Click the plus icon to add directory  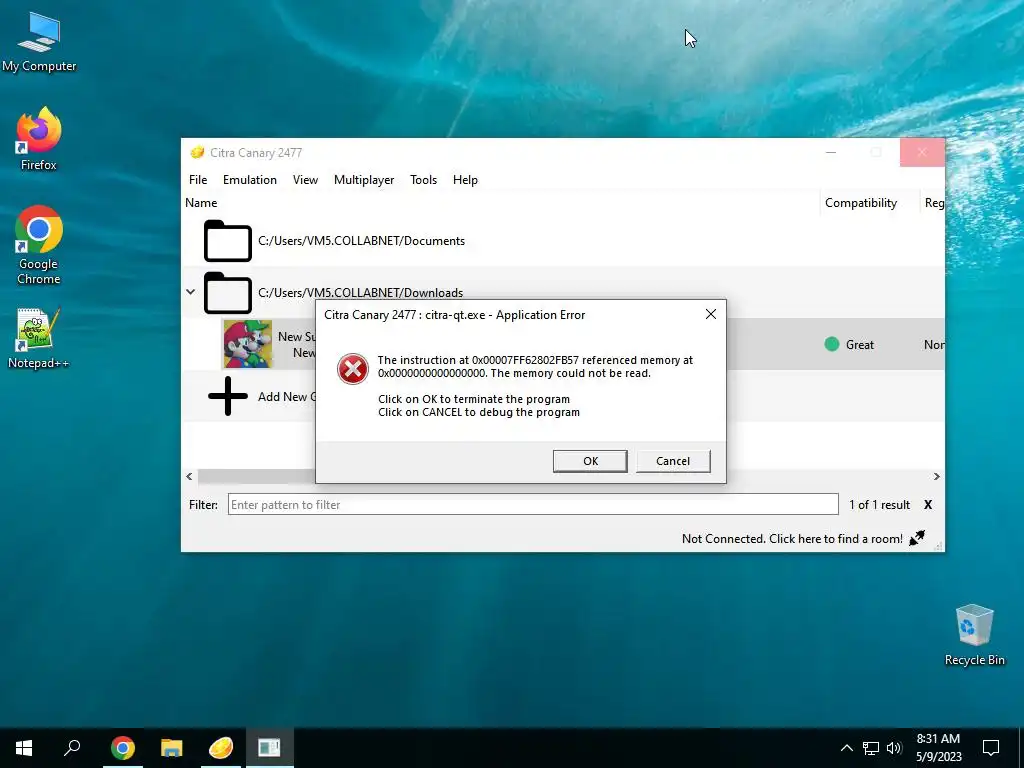[227, 396]
